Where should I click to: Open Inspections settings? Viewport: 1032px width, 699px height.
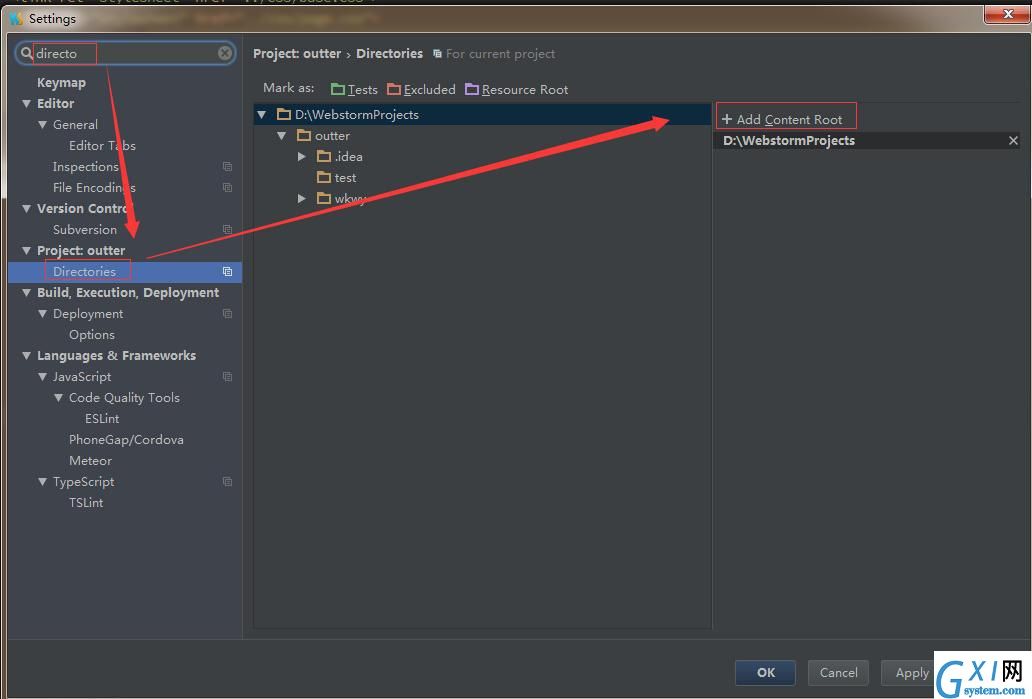pos(86,167)
